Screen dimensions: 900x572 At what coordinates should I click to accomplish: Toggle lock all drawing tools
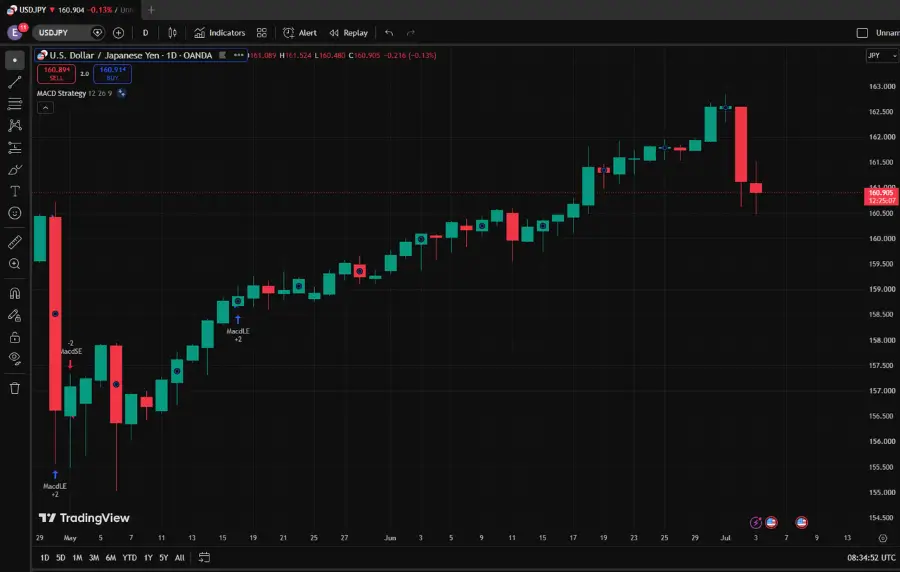tap(15, 337)
